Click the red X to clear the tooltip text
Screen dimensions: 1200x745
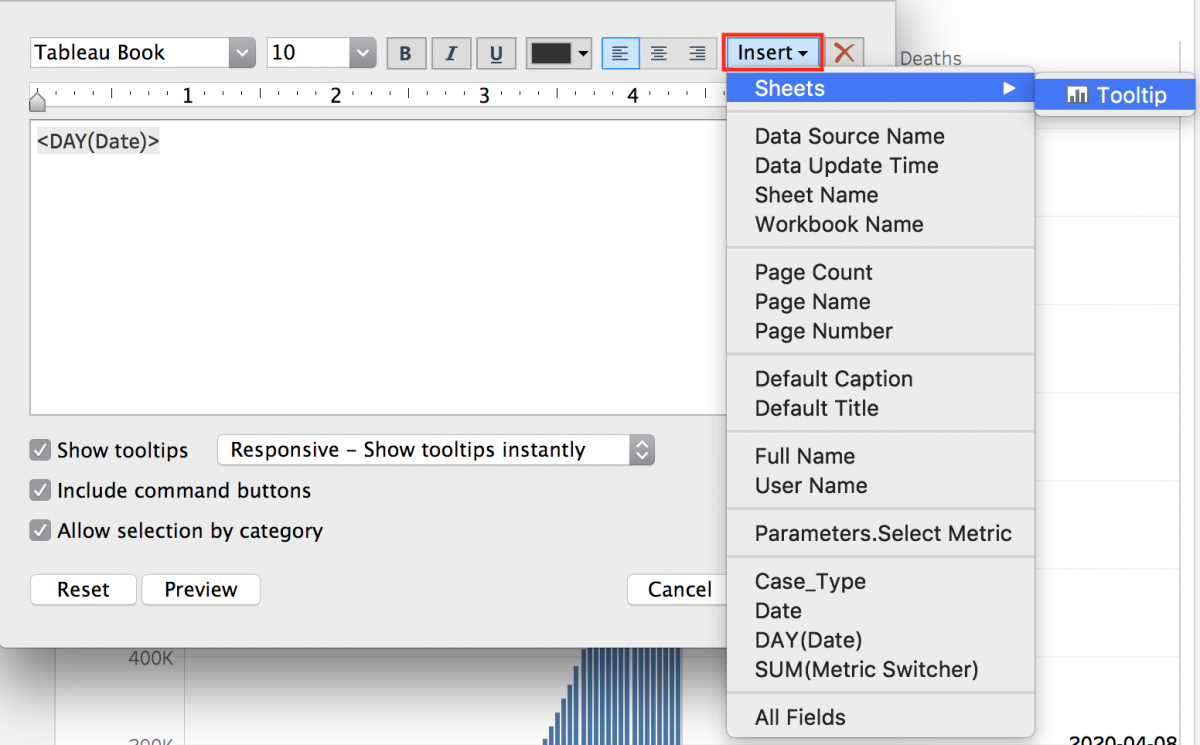845,52
